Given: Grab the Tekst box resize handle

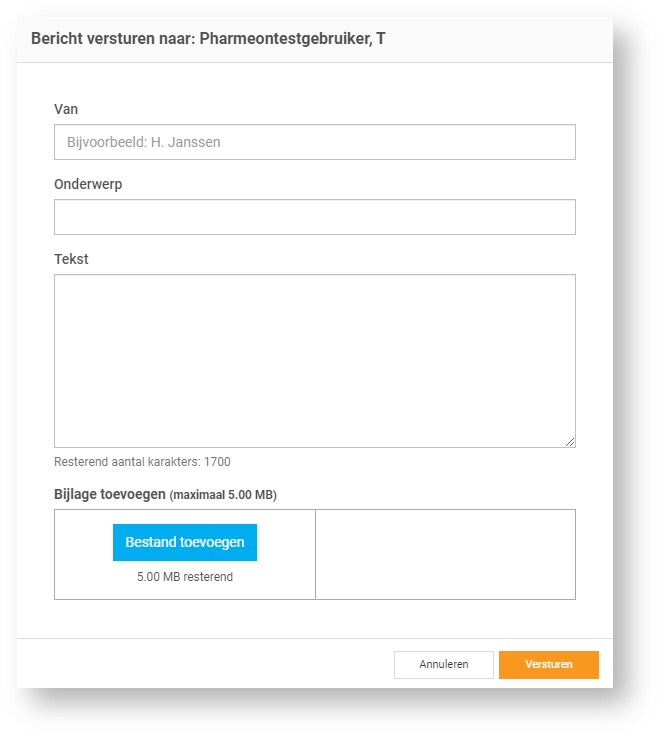Looking at the screenshot, I should pyautogui.click(x=570, y=441).
